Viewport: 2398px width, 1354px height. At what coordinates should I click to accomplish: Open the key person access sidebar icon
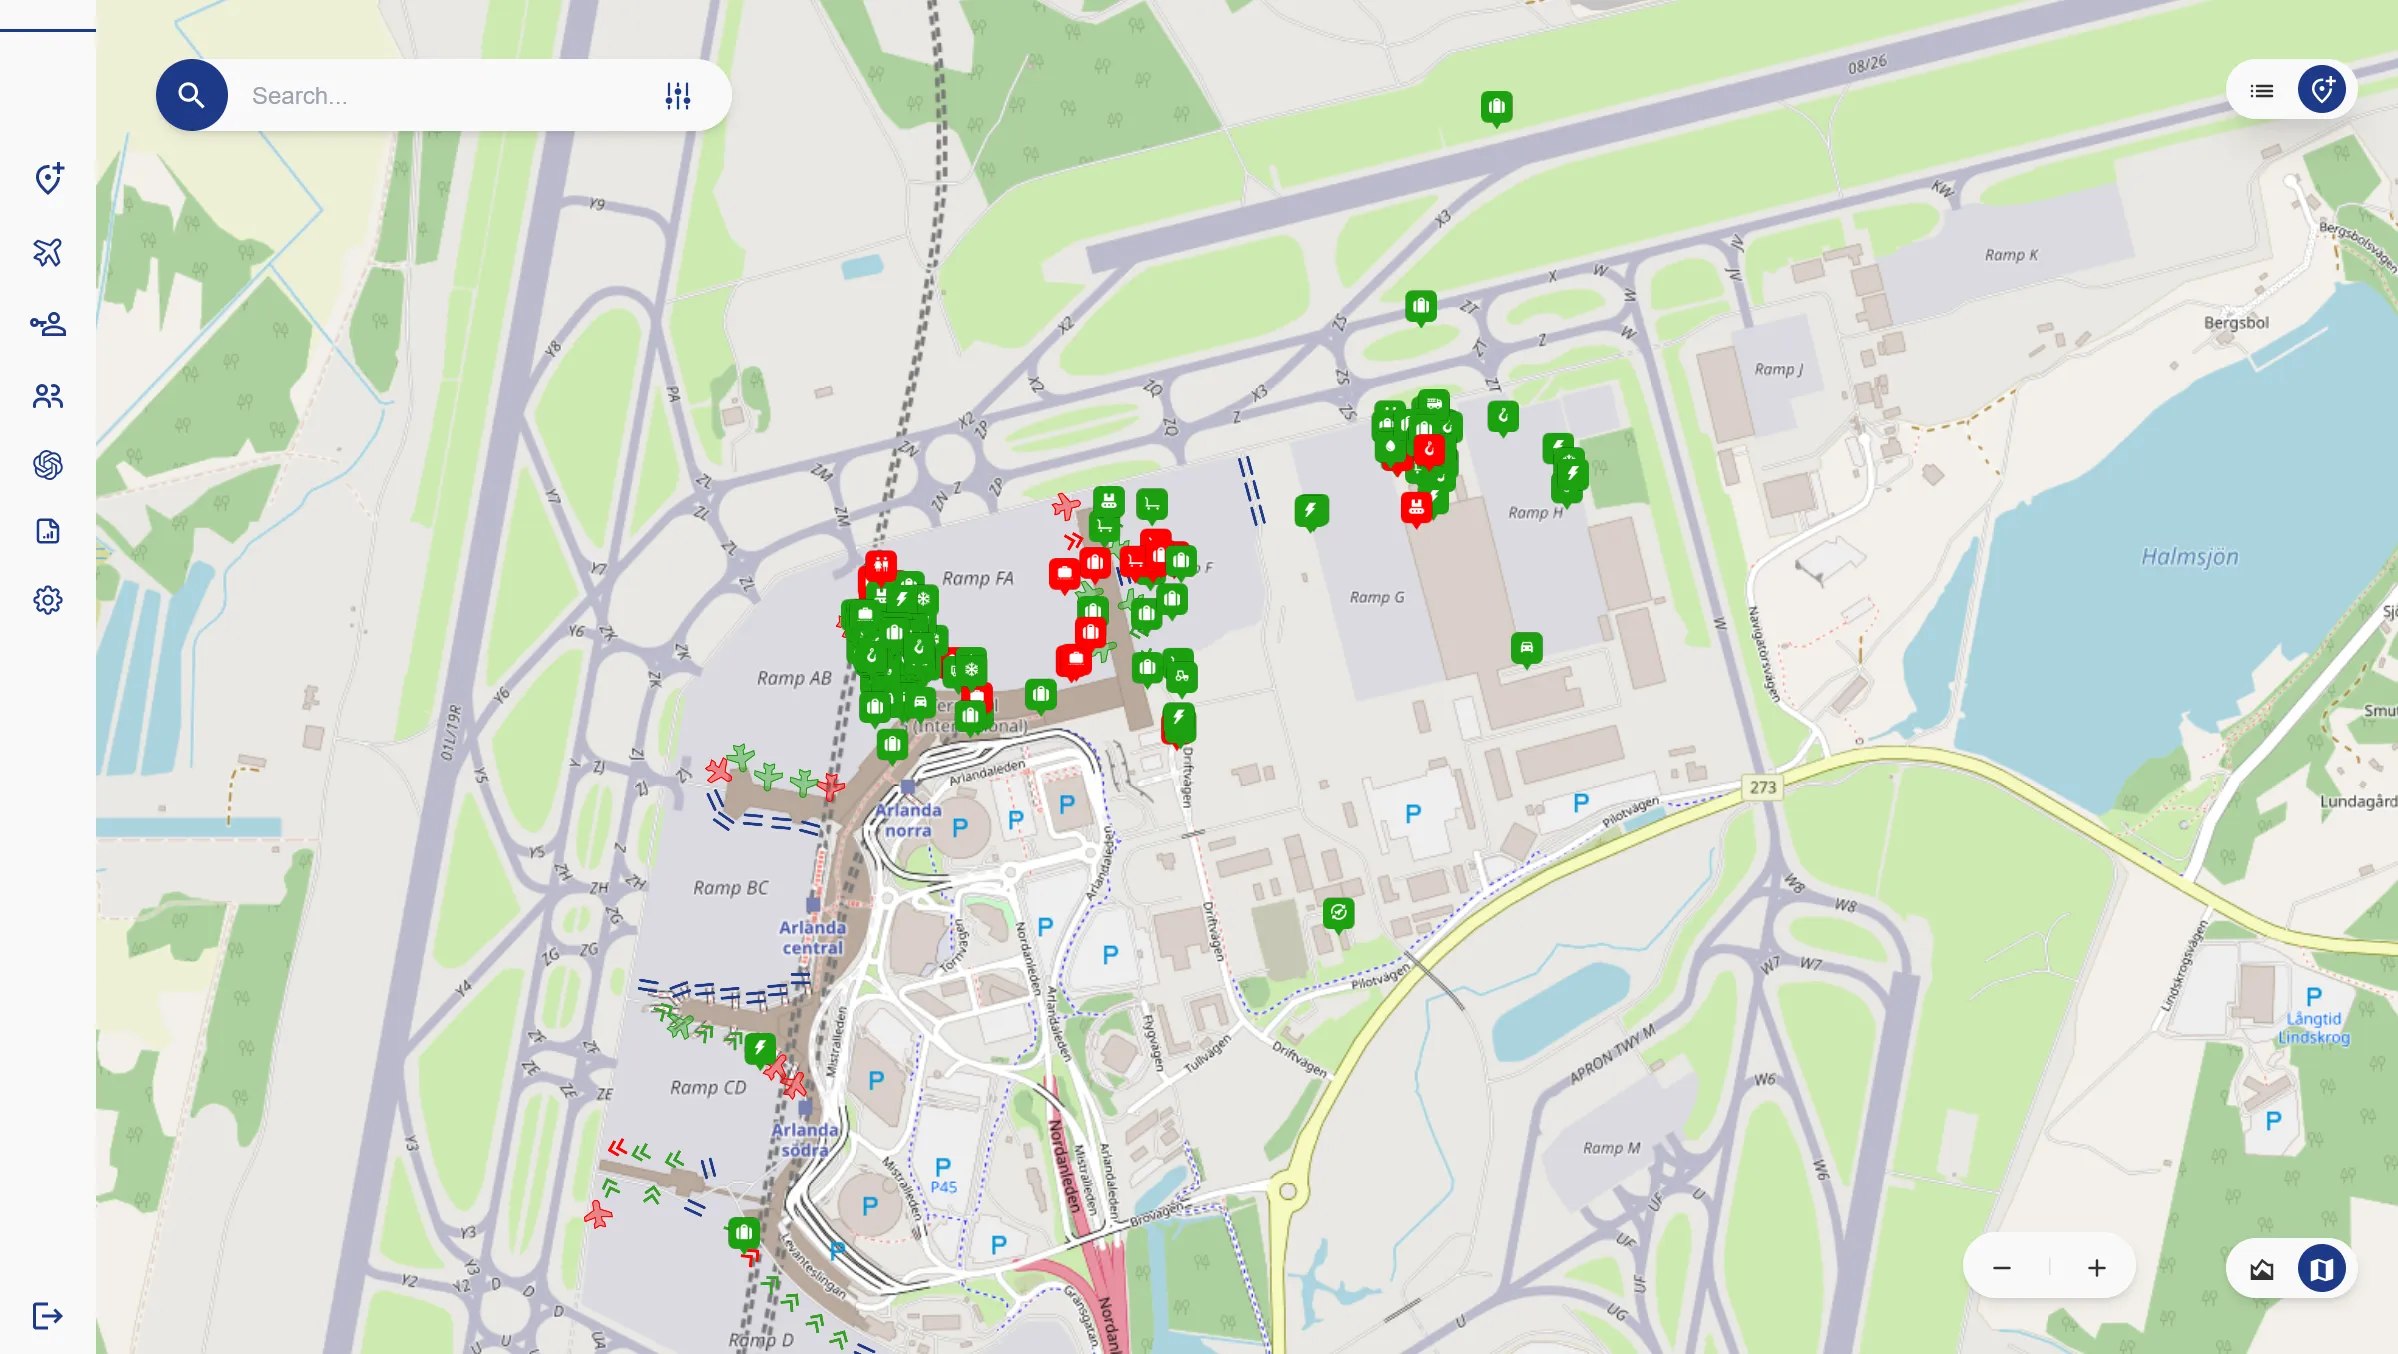(x=48, y=324)
